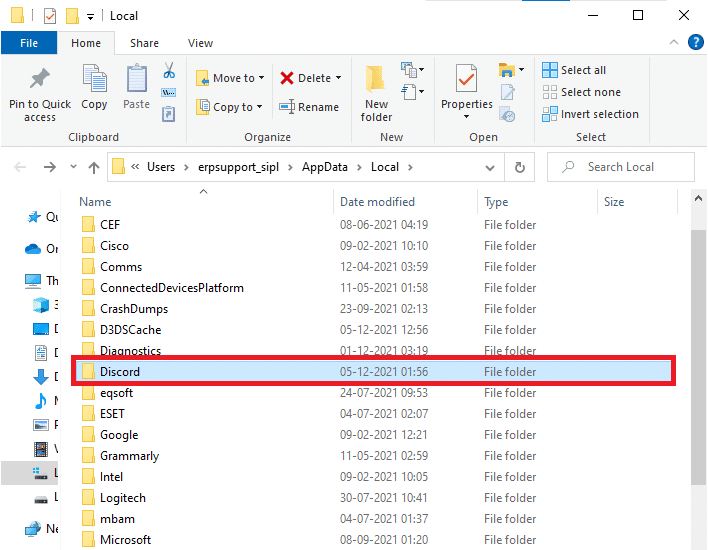
Task: Click the Forward navigation arrow
Action: (50, 168)
